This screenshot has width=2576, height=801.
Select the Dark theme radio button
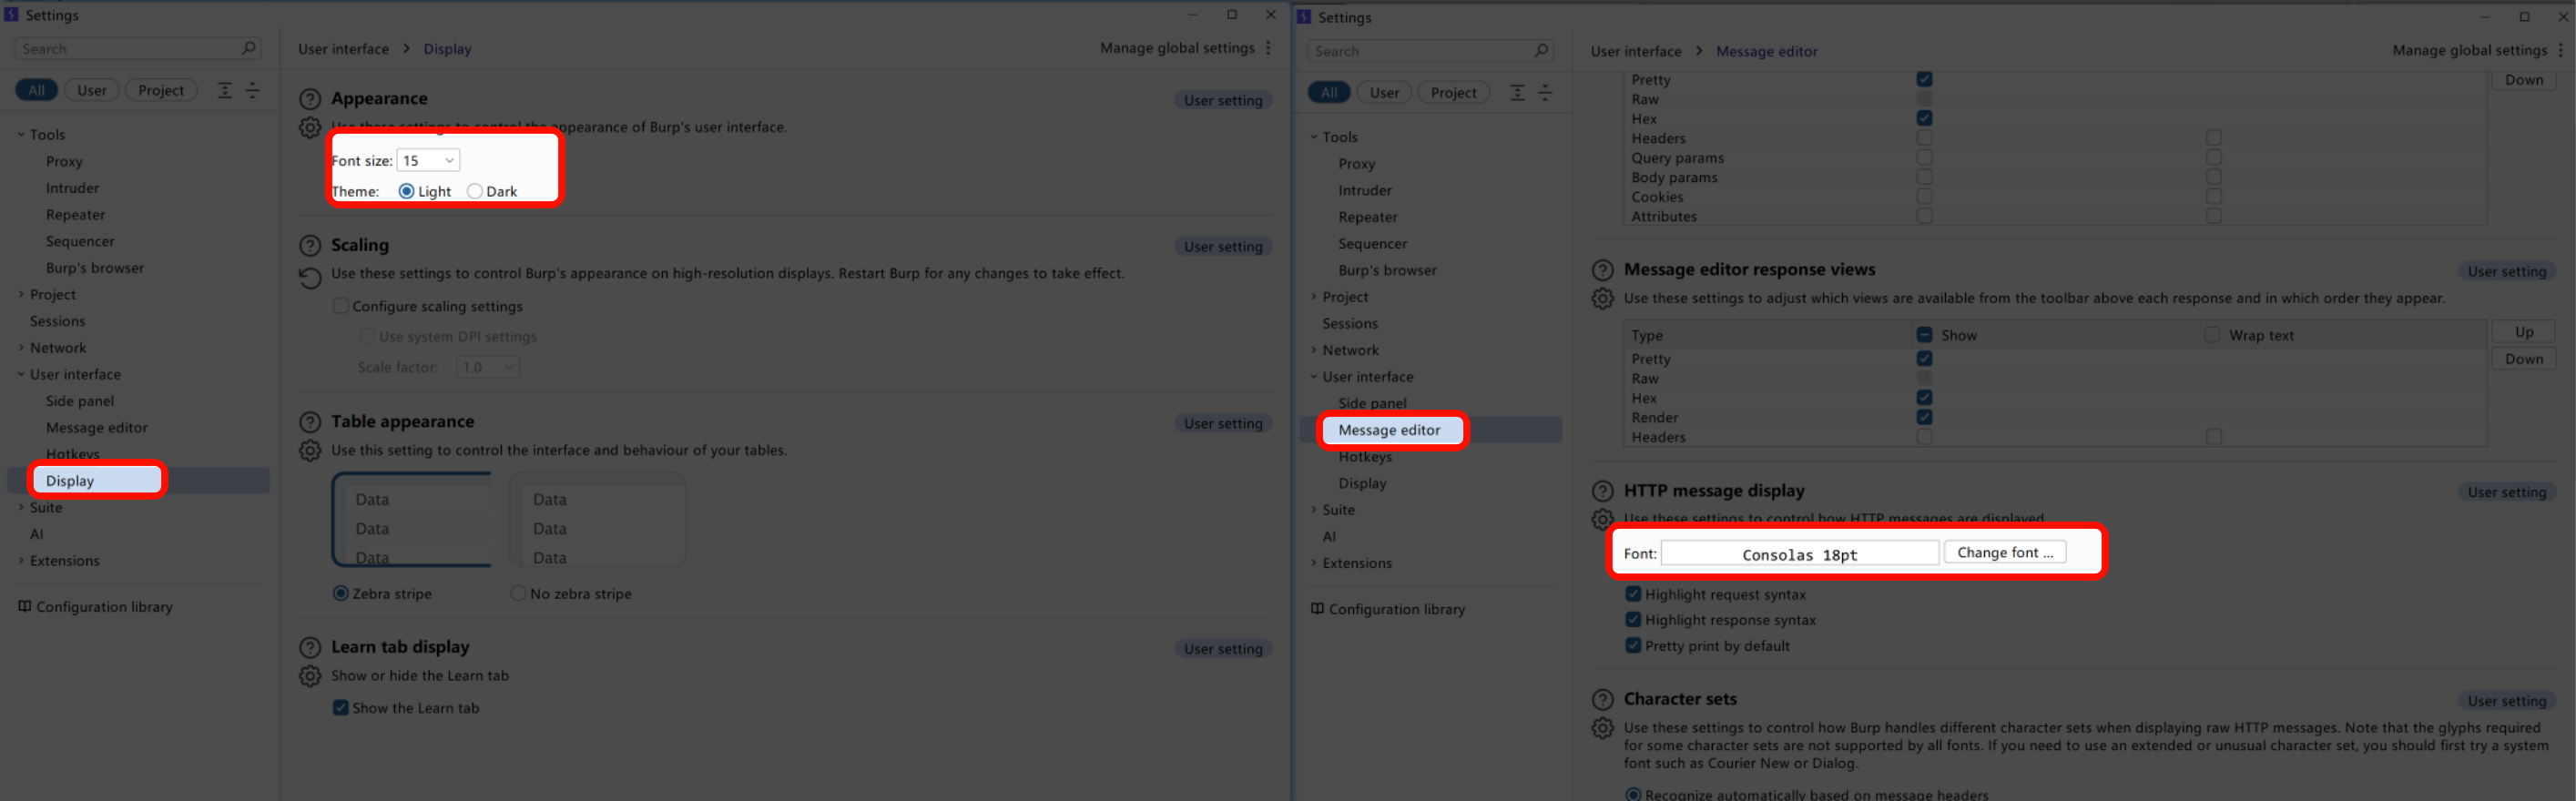[x=475, y=192]
